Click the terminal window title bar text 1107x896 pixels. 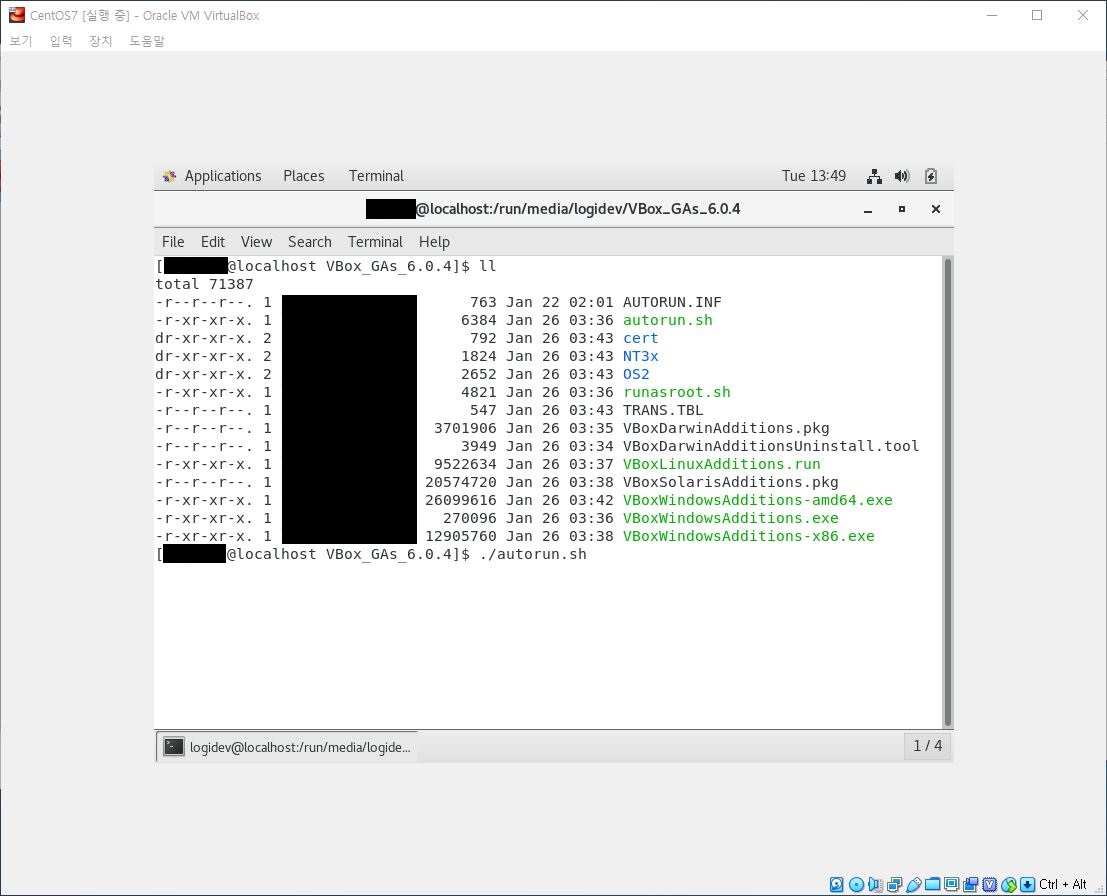tap(553, 209)
